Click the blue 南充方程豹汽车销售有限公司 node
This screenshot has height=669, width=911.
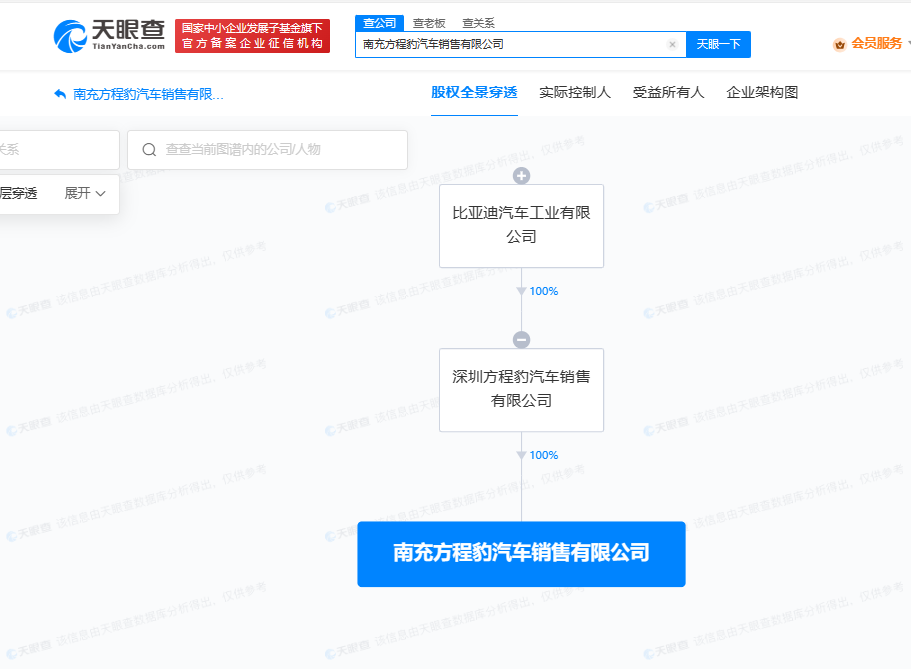[x=521, y=554]
